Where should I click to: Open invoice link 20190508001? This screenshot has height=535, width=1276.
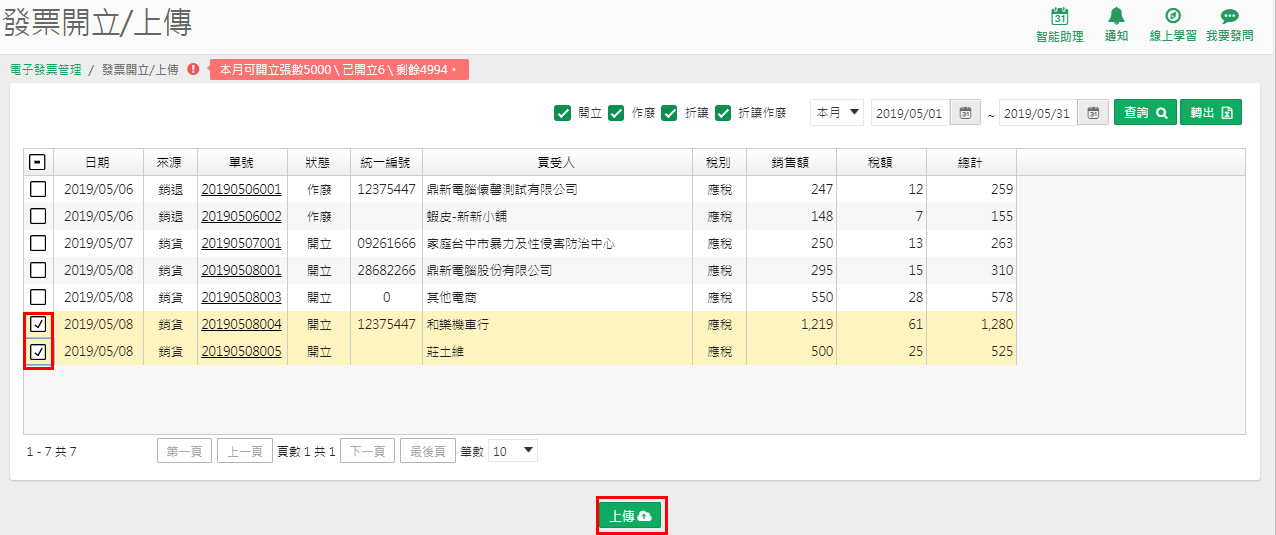[x=241, y=270]
